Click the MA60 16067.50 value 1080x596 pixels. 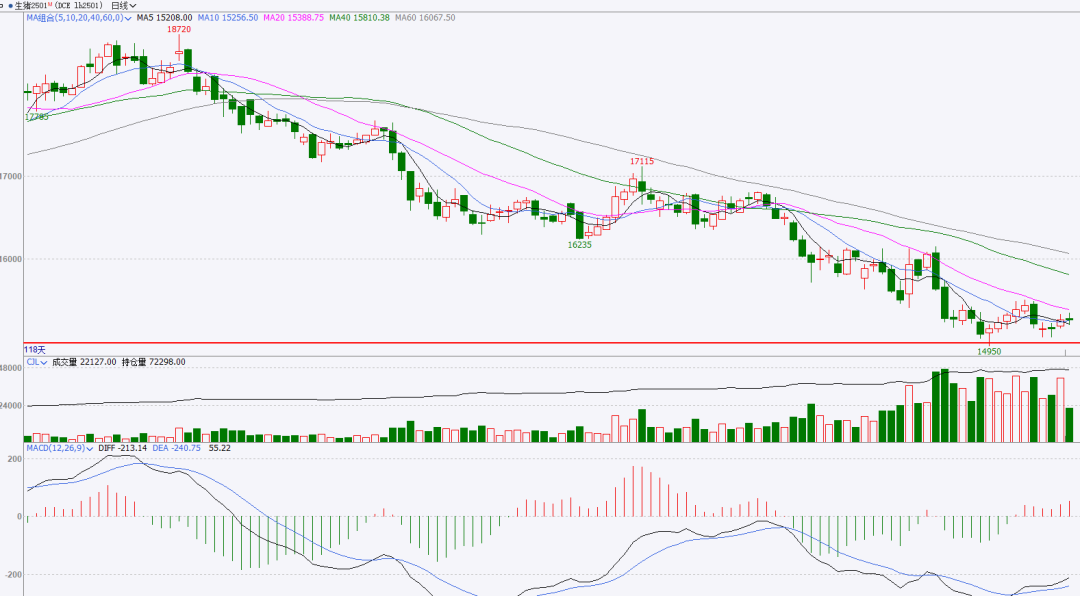425,18
